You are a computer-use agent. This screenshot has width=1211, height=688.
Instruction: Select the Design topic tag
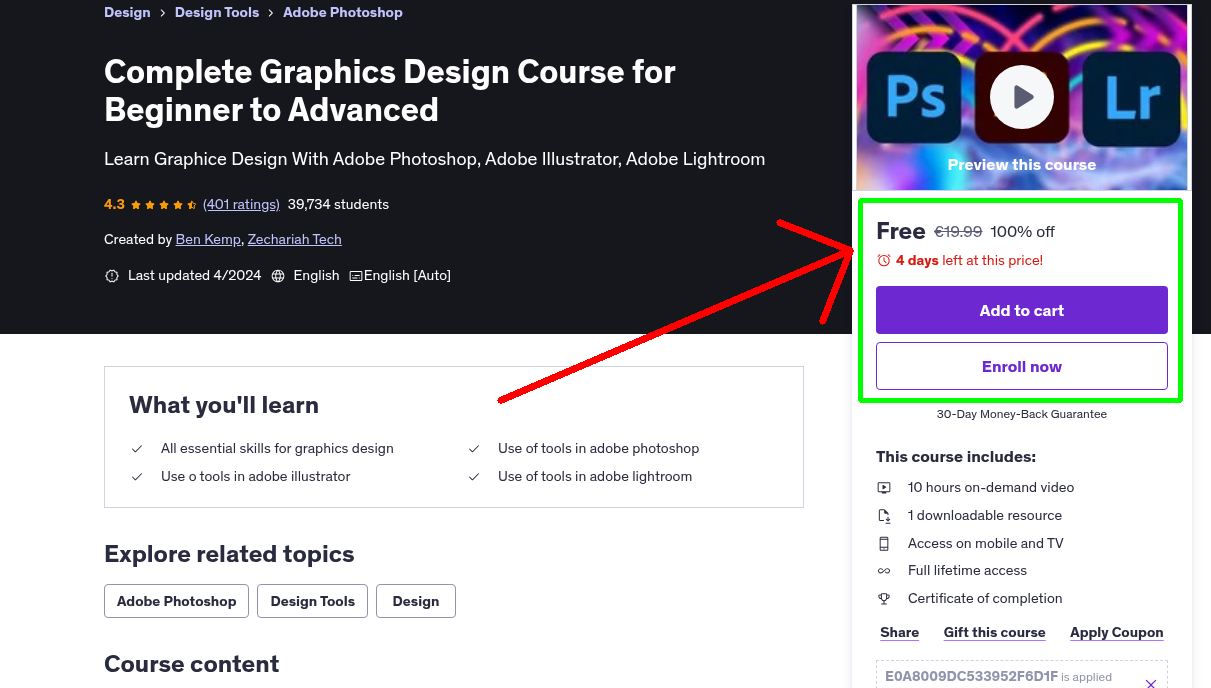(x=416, y=601)
